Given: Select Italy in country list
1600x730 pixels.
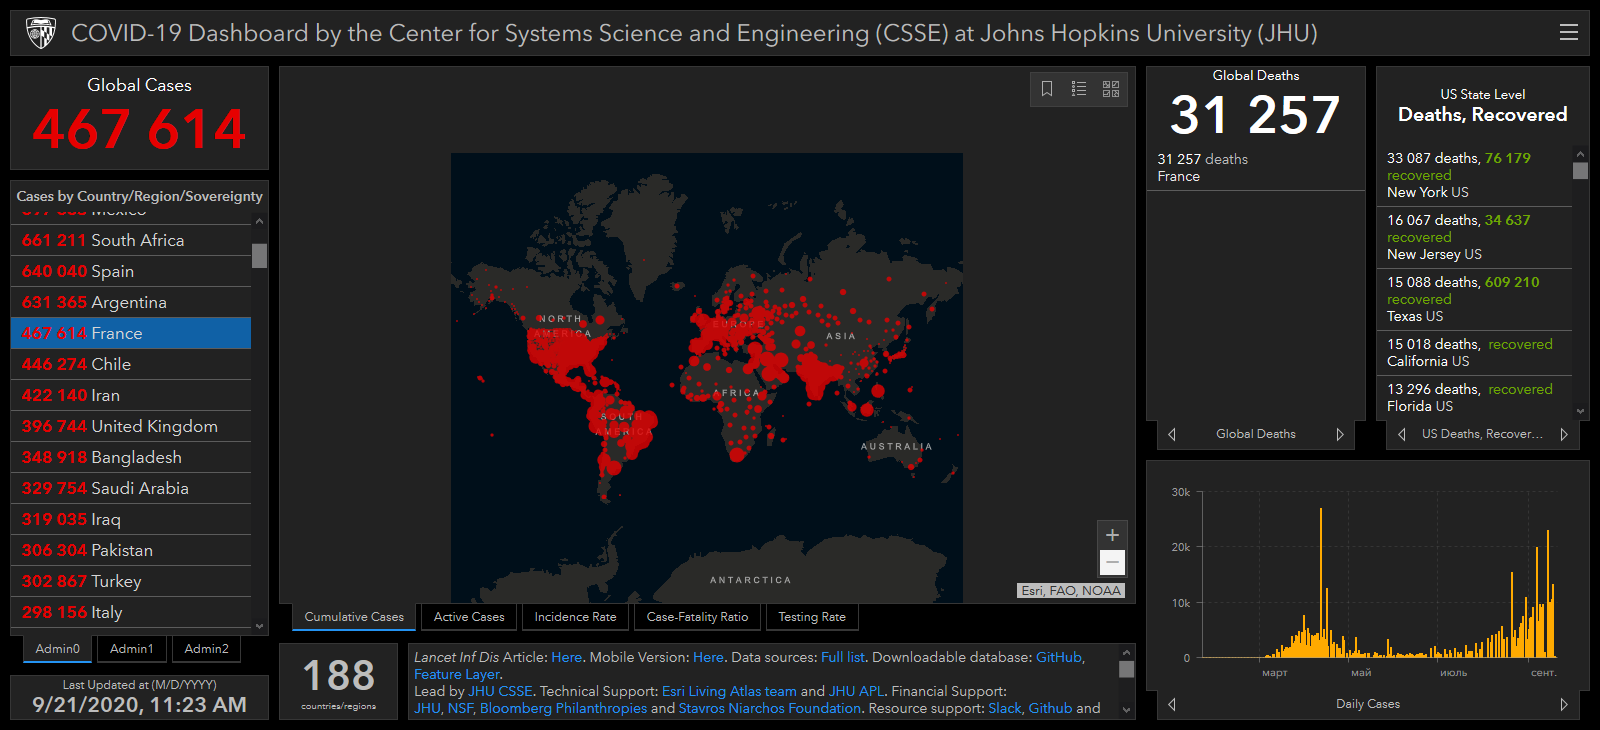Looking at the screenshot, I should point(131,612).
